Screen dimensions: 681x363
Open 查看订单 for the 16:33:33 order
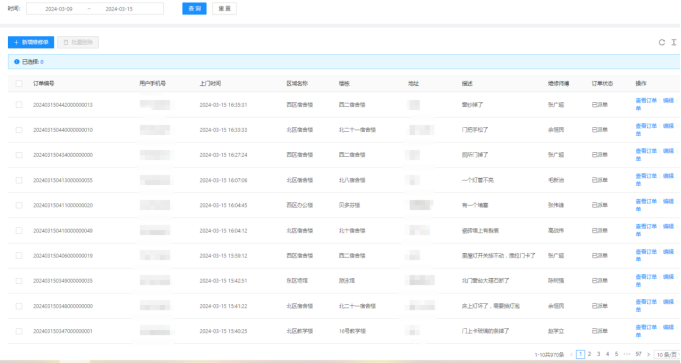646,126
